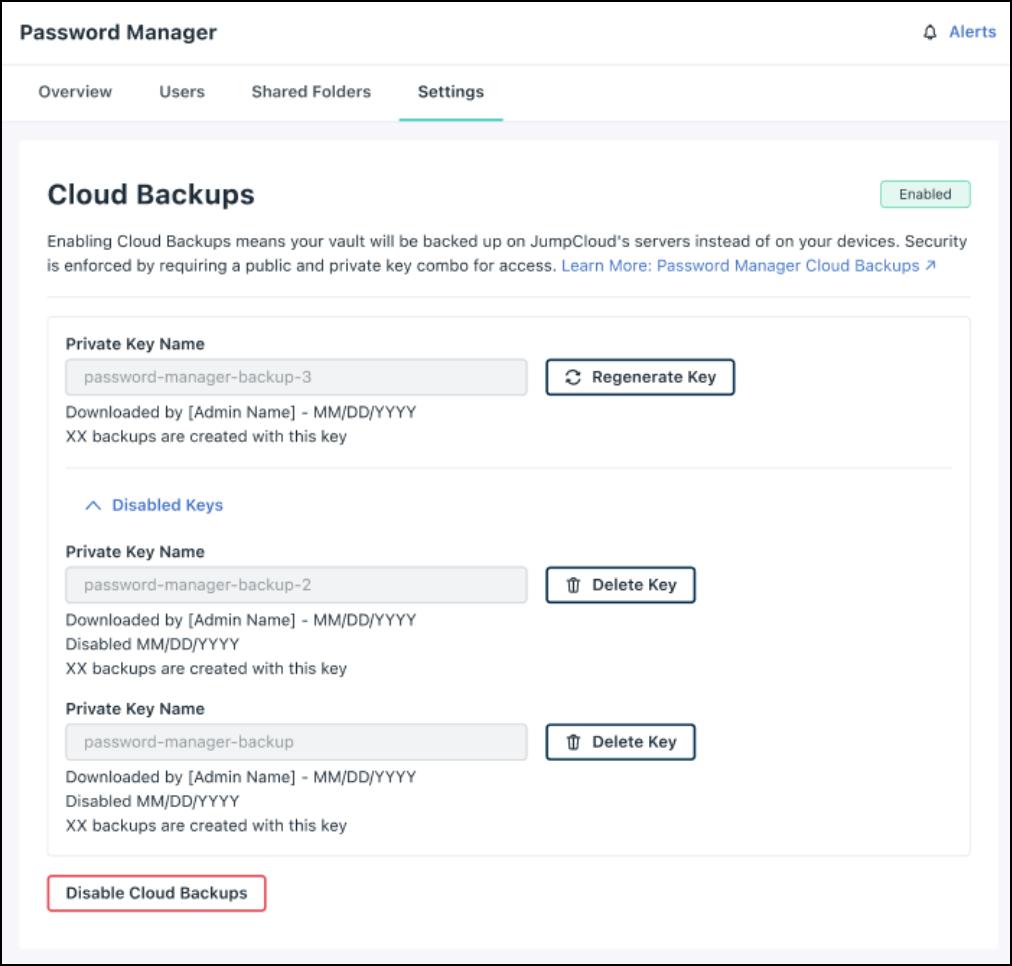
Task: Click the green Enabled status badge
Action: (x=925, y=194)
